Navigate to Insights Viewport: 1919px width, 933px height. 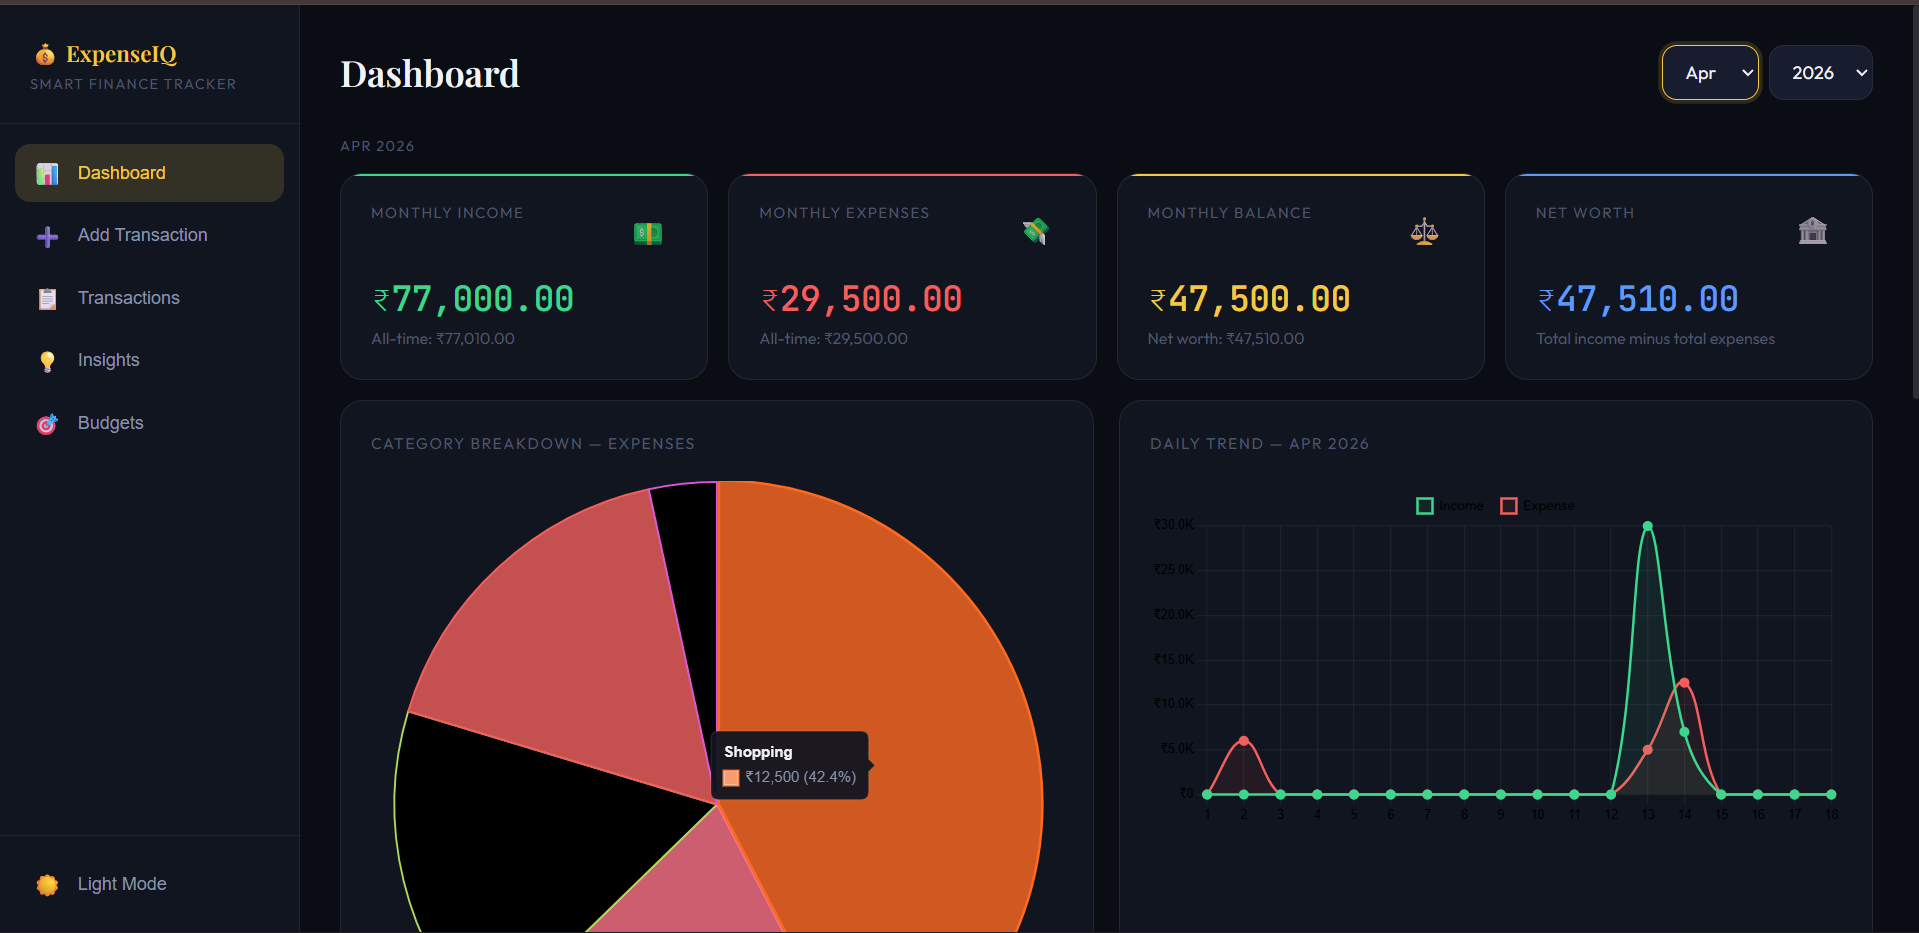[x=150, y=360]
